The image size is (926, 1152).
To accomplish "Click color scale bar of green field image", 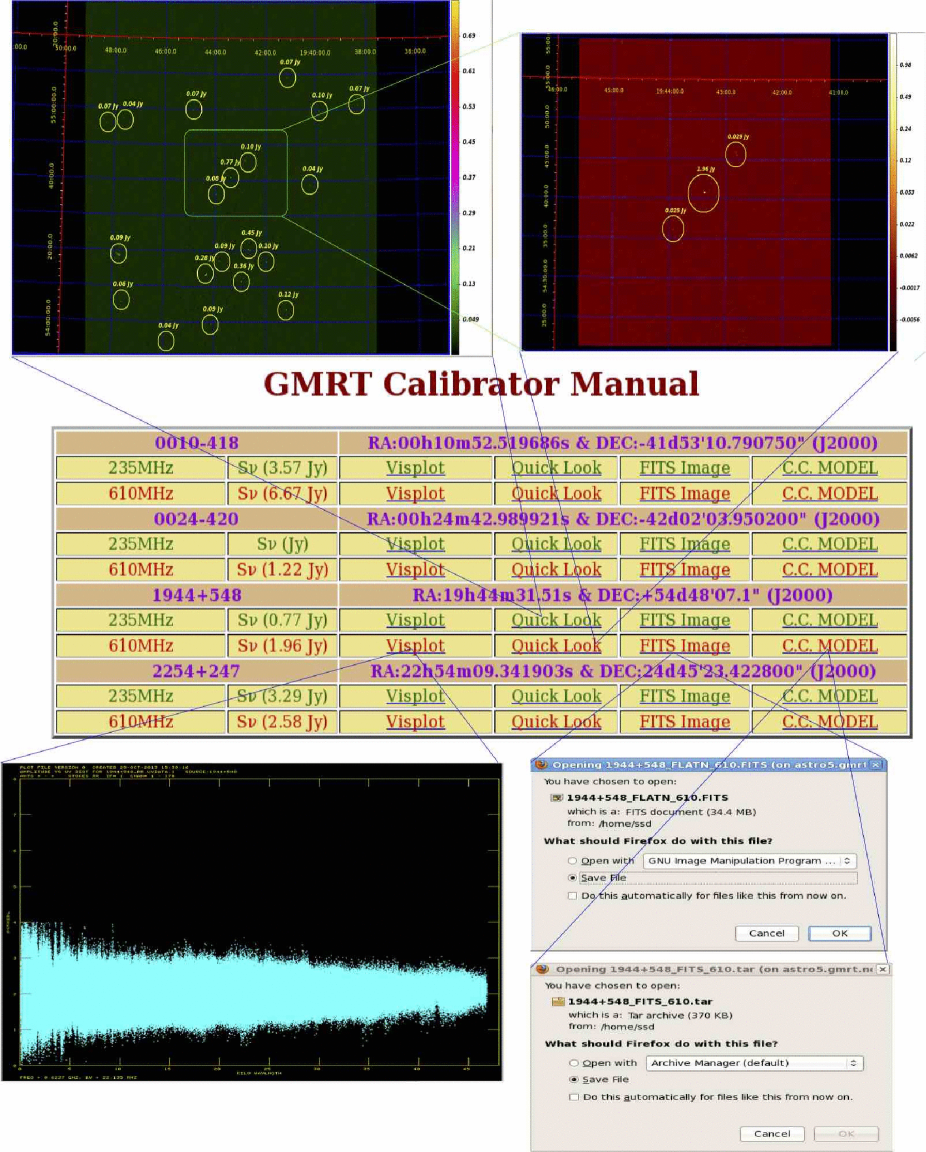I will [x=456, y=177].
